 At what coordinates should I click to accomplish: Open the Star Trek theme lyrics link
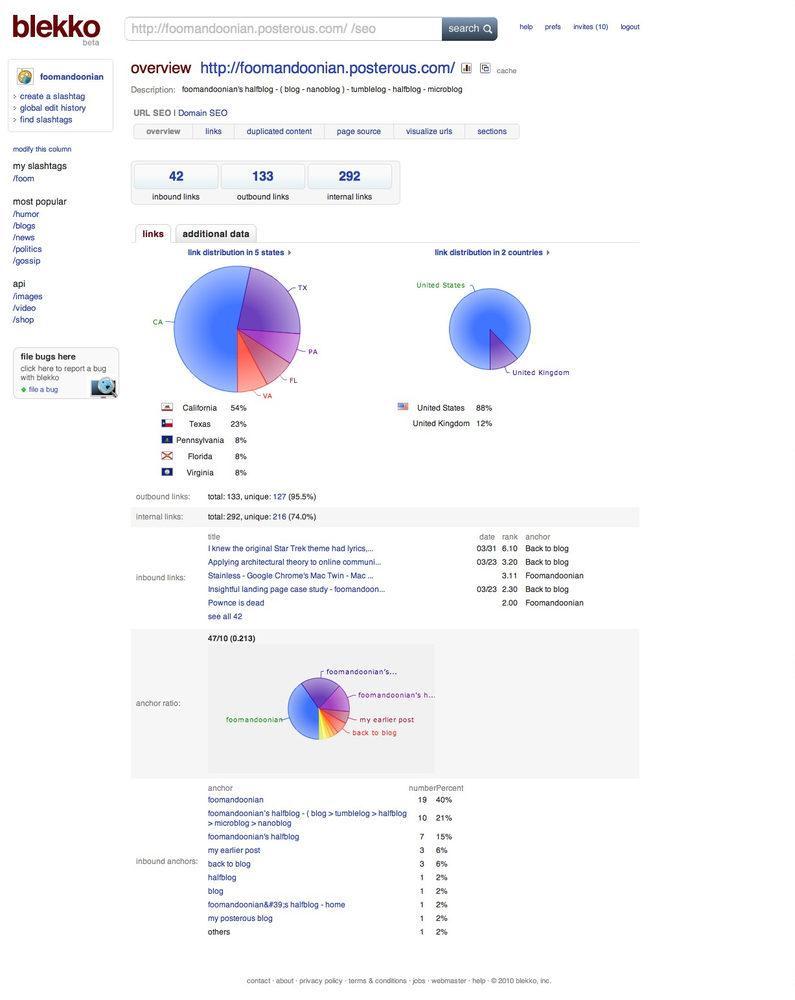pos(291,548)
